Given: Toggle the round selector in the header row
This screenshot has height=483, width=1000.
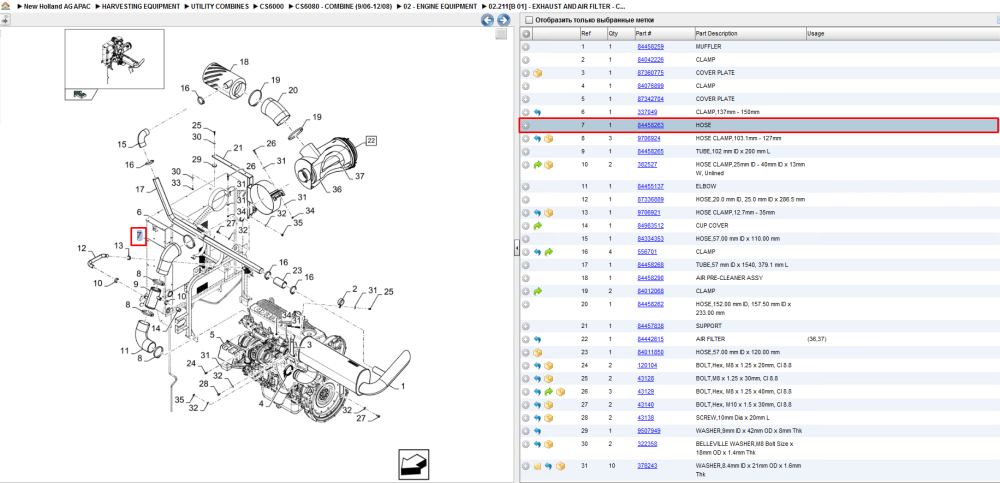Looking at the screenshot, I should tap(526, 33).
